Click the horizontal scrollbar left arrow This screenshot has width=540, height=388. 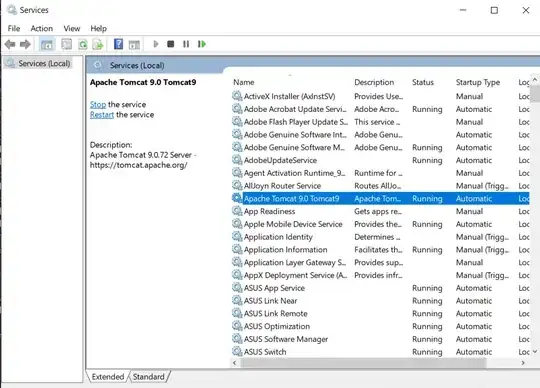pyautogui.click(x=235, y=363)
